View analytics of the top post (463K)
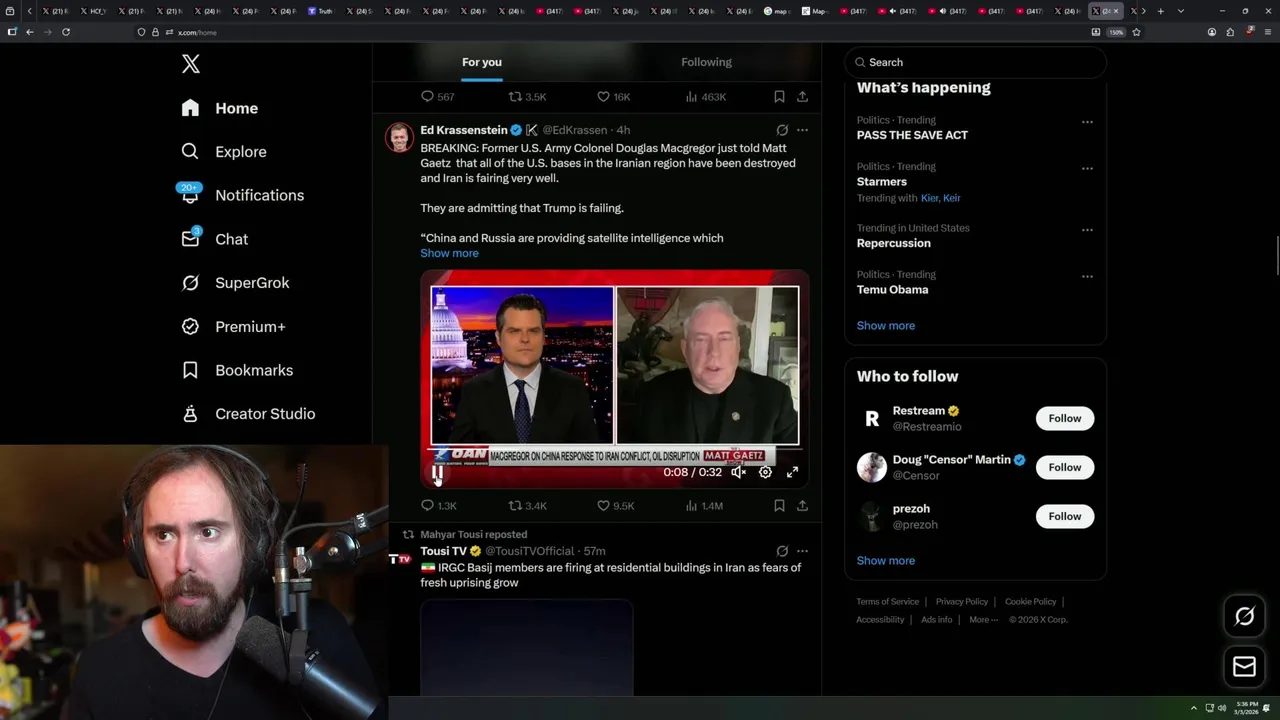This screenshot has height=720, width=1280. [x=705, y=97]
